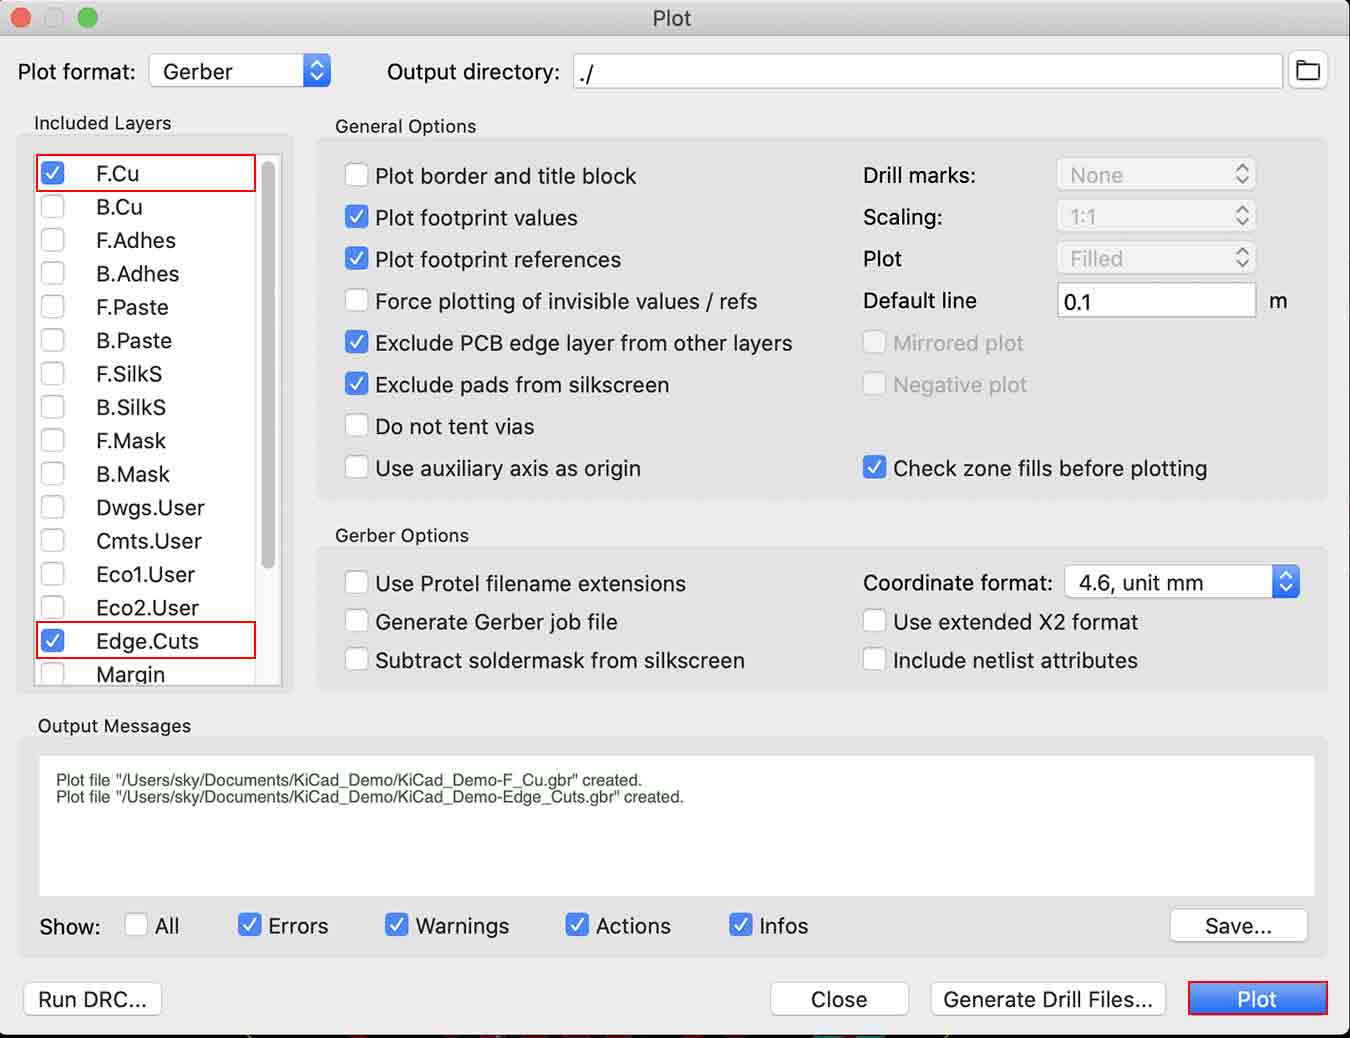Enable the B.Cu layer checkbox

[x=53, y=207]
